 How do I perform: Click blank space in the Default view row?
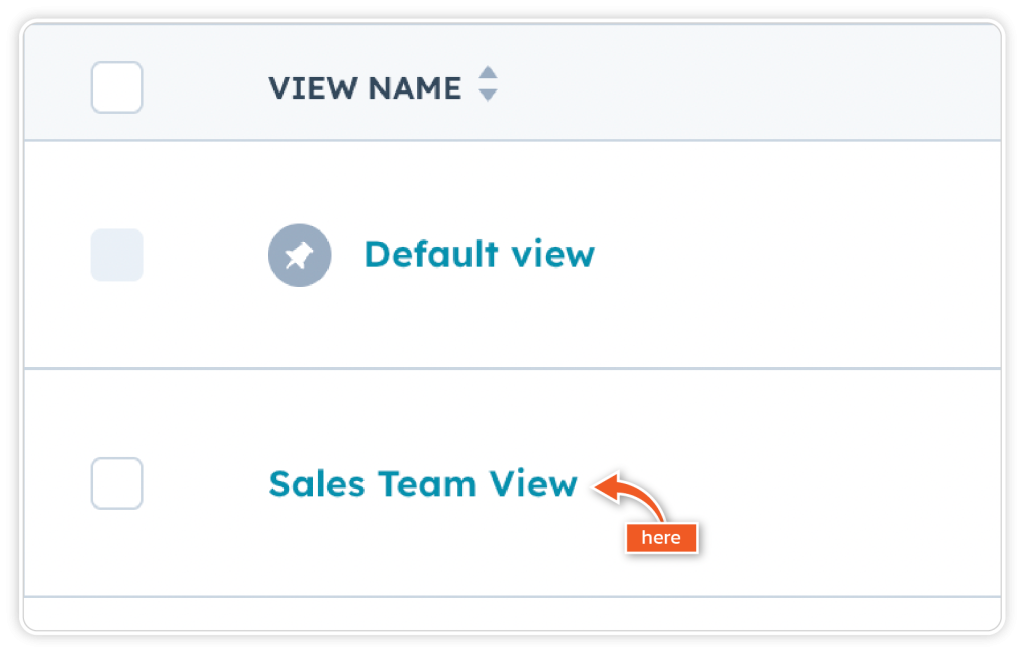coord(800,255)
